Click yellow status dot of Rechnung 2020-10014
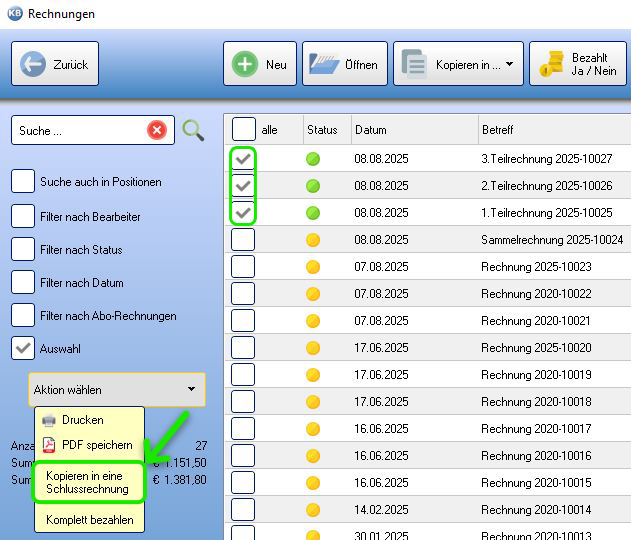 313,509
